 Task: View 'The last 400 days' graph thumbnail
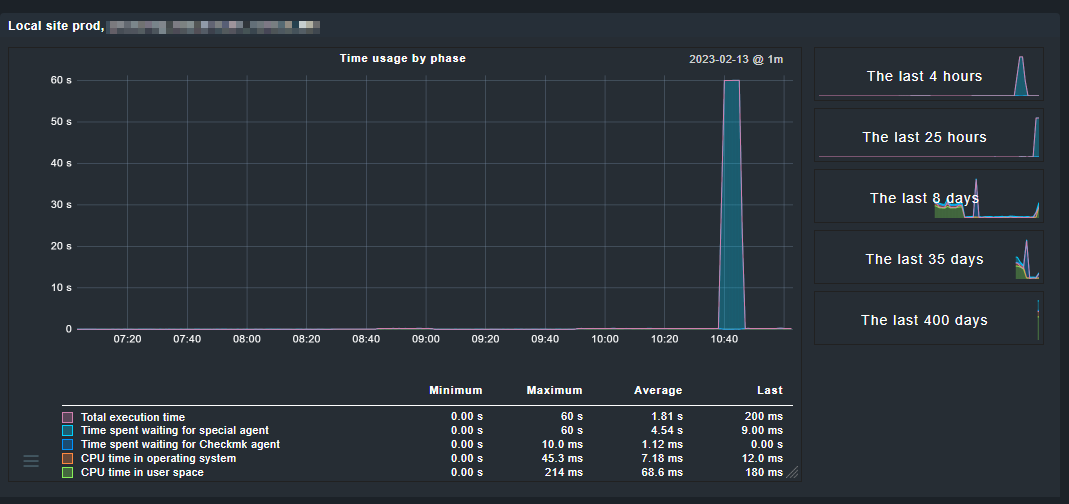tap(928, 319)
